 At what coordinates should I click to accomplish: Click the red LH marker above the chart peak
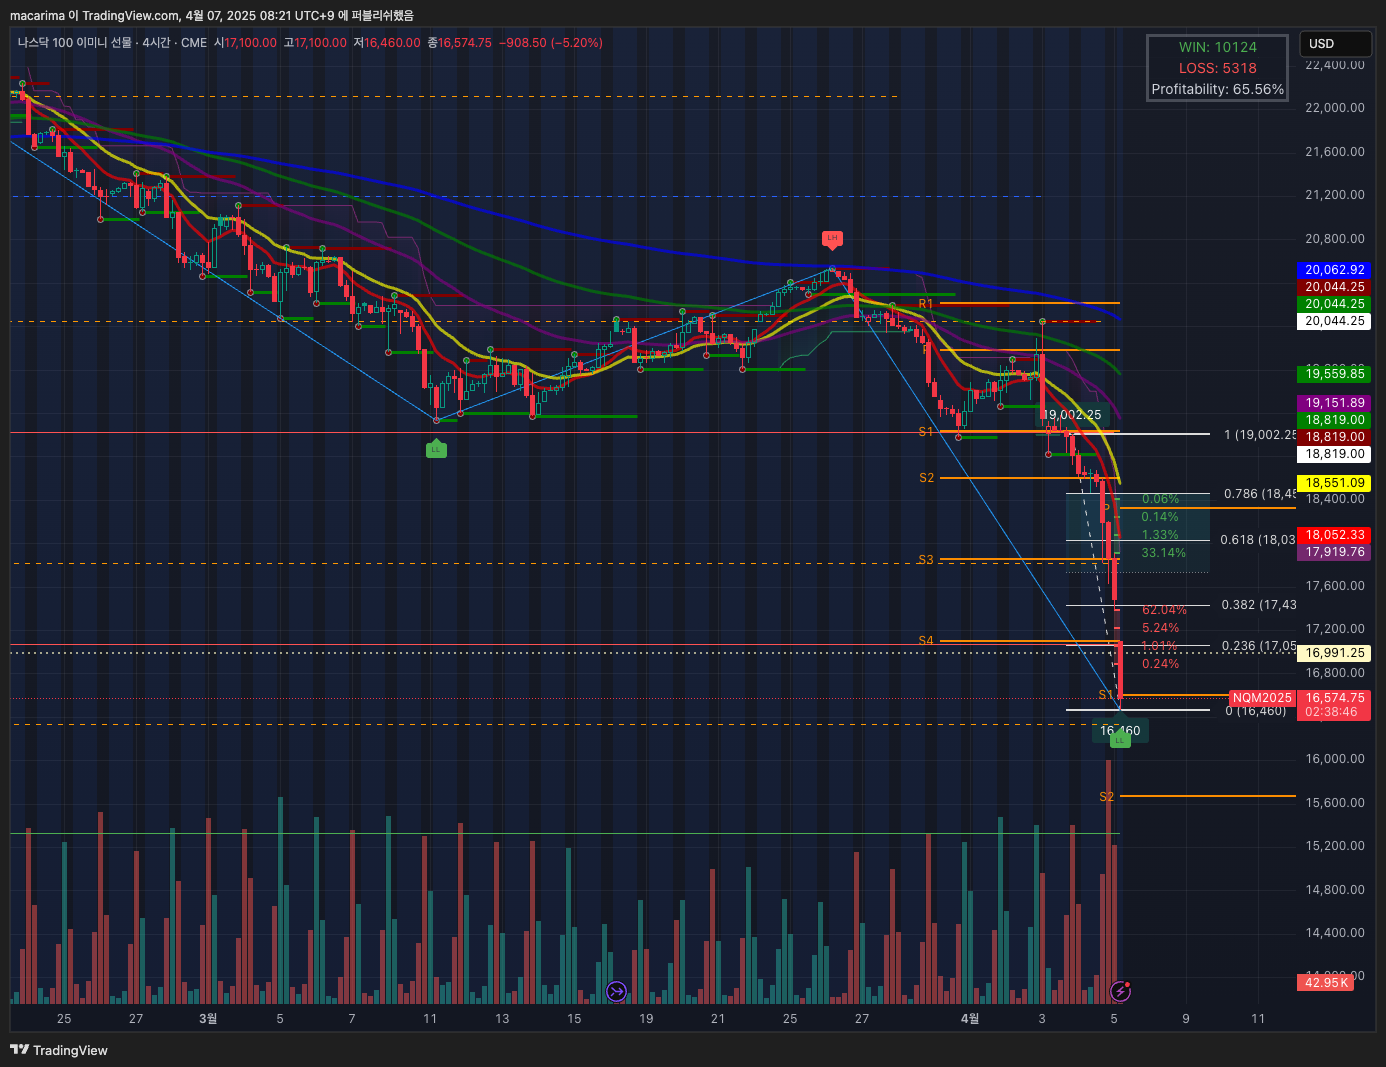(x=832, y=238)
